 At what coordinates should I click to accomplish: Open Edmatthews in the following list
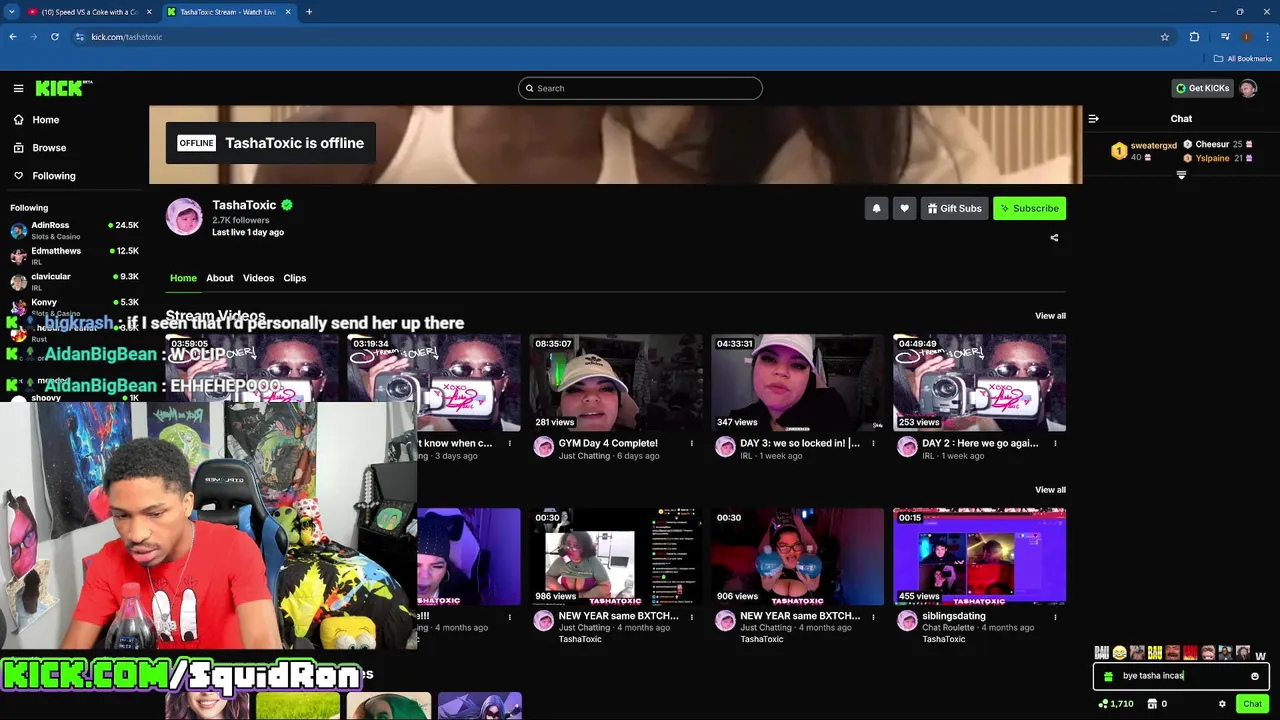[75, 256]
